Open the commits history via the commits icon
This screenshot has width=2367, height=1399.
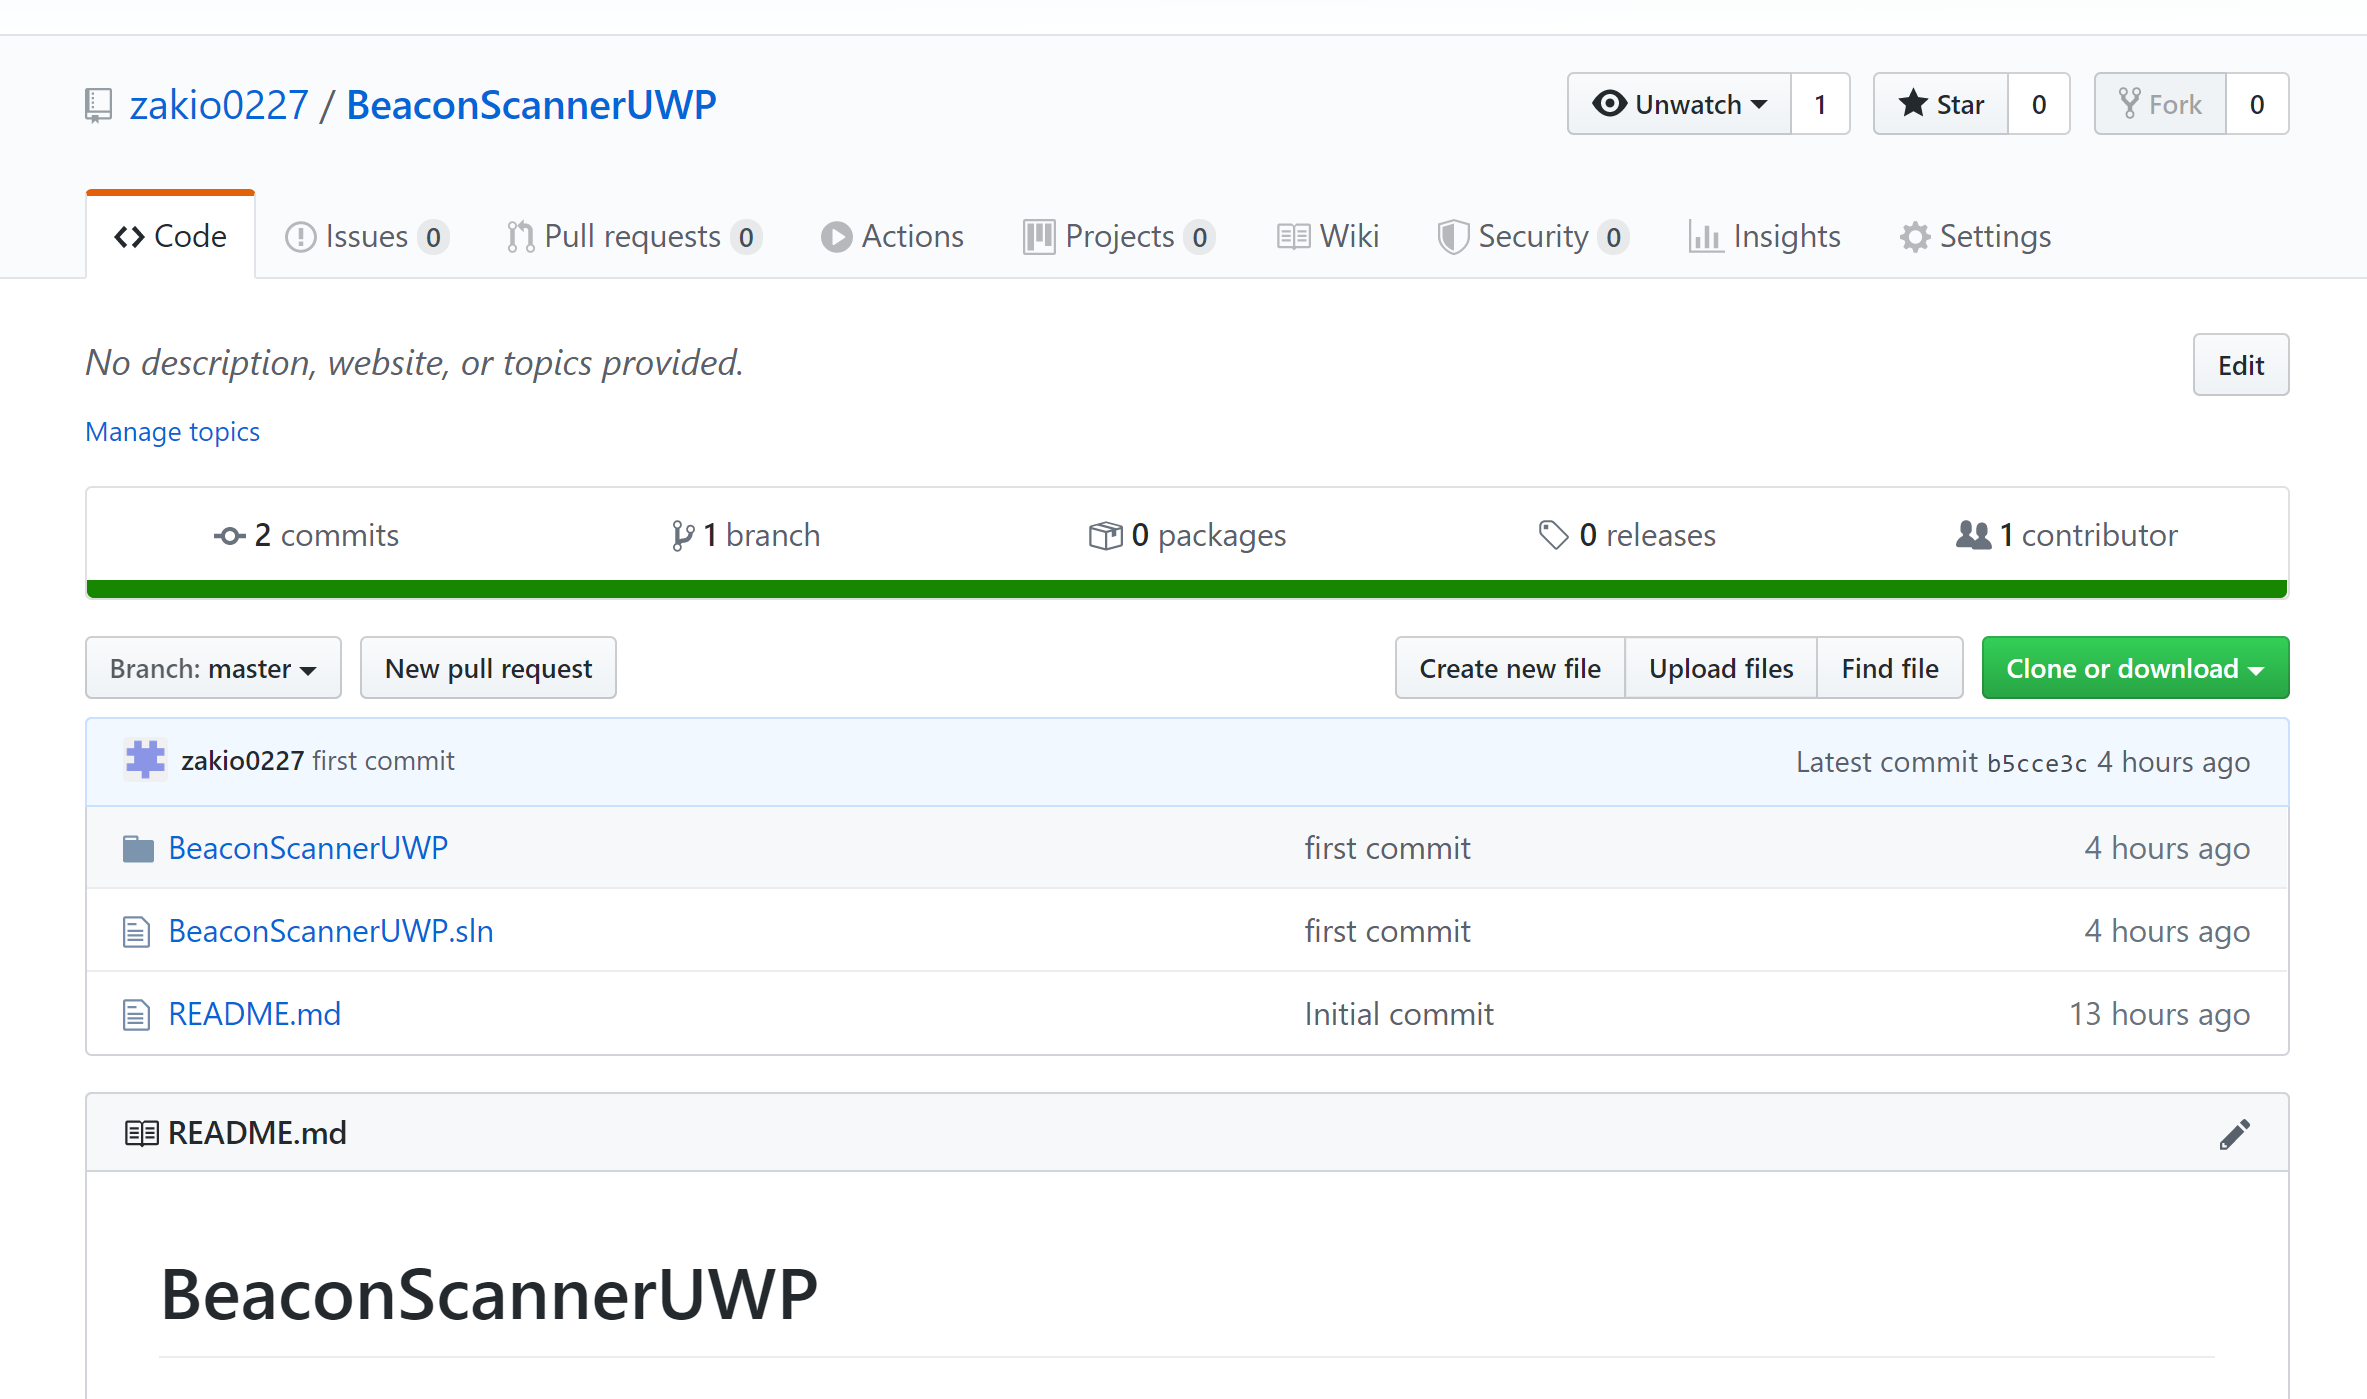pos(229,536)
